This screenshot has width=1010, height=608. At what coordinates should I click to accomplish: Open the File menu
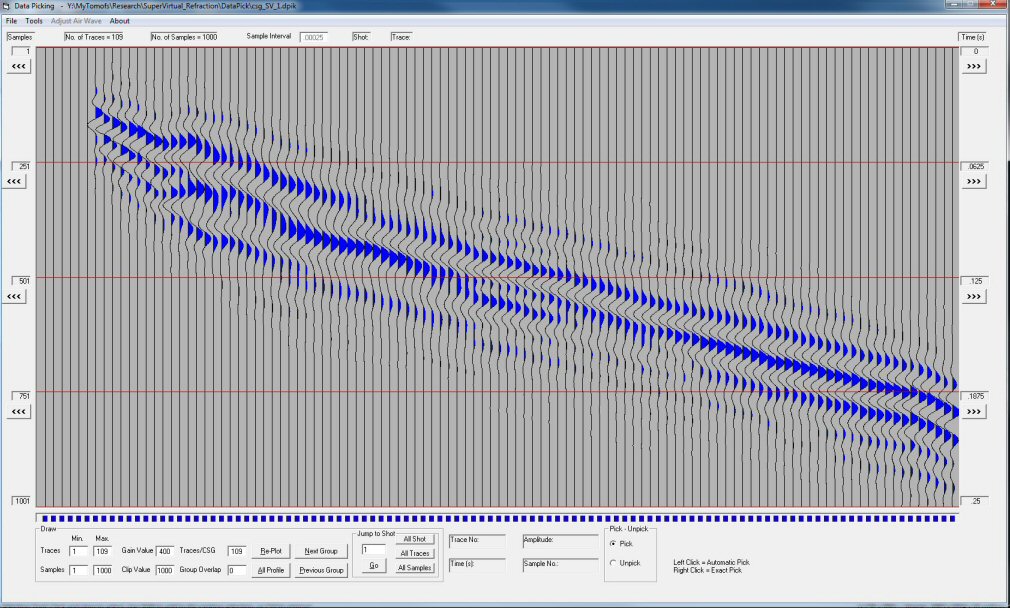point(12,21)
